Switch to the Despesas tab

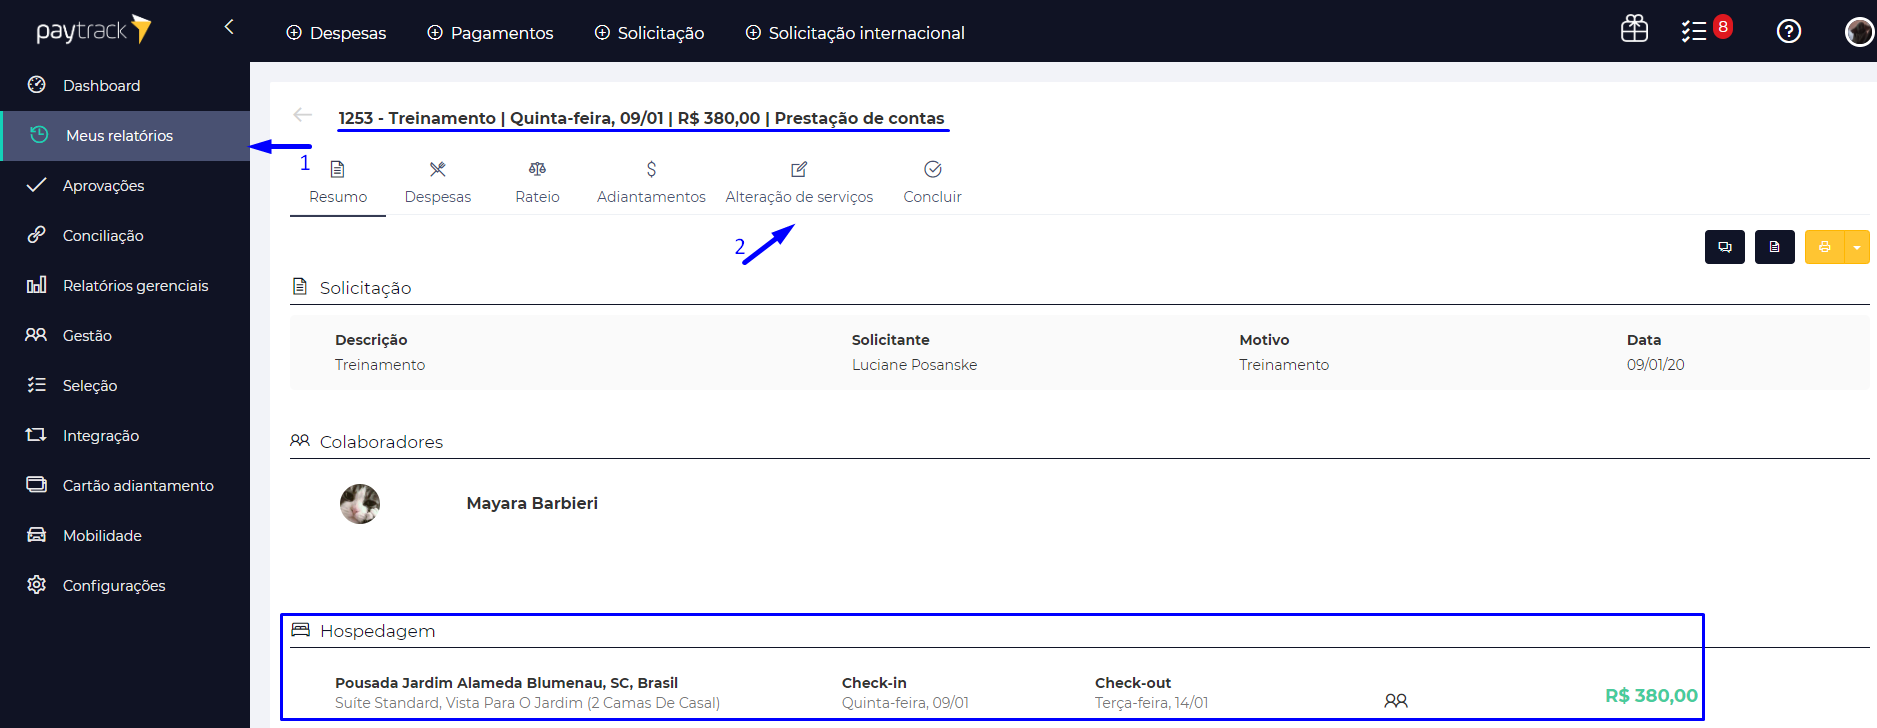(438, 183)
